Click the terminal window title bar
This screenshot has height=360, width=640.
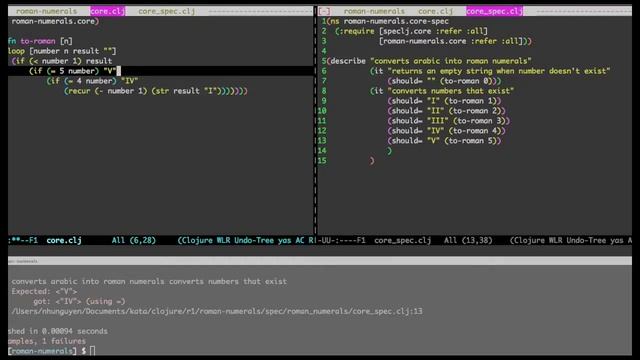[x=320, y=261]
